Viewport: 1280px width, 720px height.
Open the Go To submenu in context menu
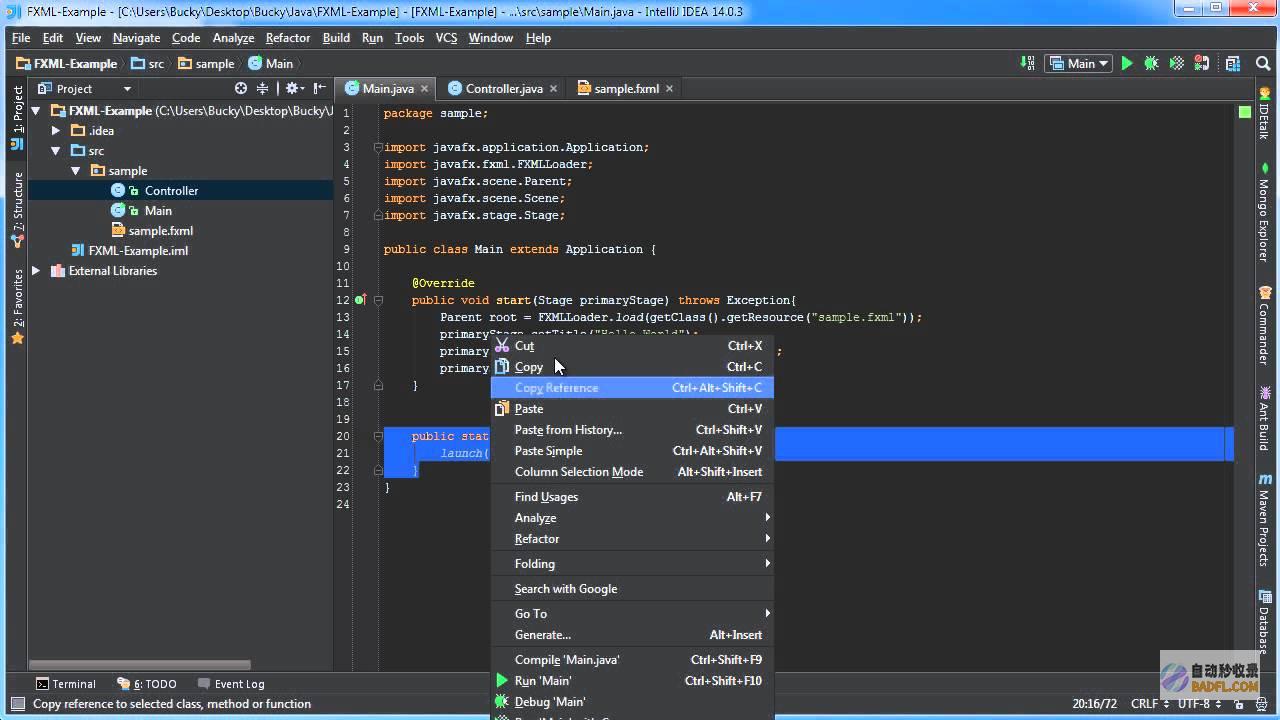[632, 614]
